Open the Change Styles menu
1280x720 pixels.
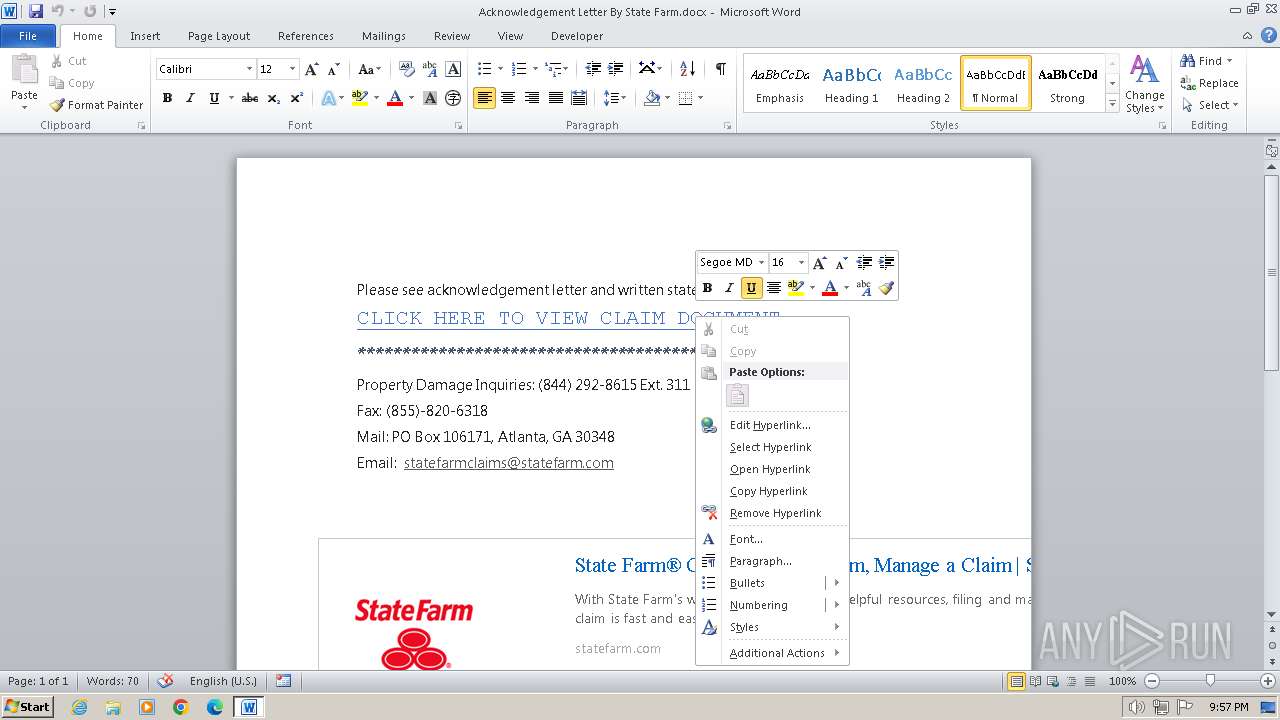(x=1144, y=84)
